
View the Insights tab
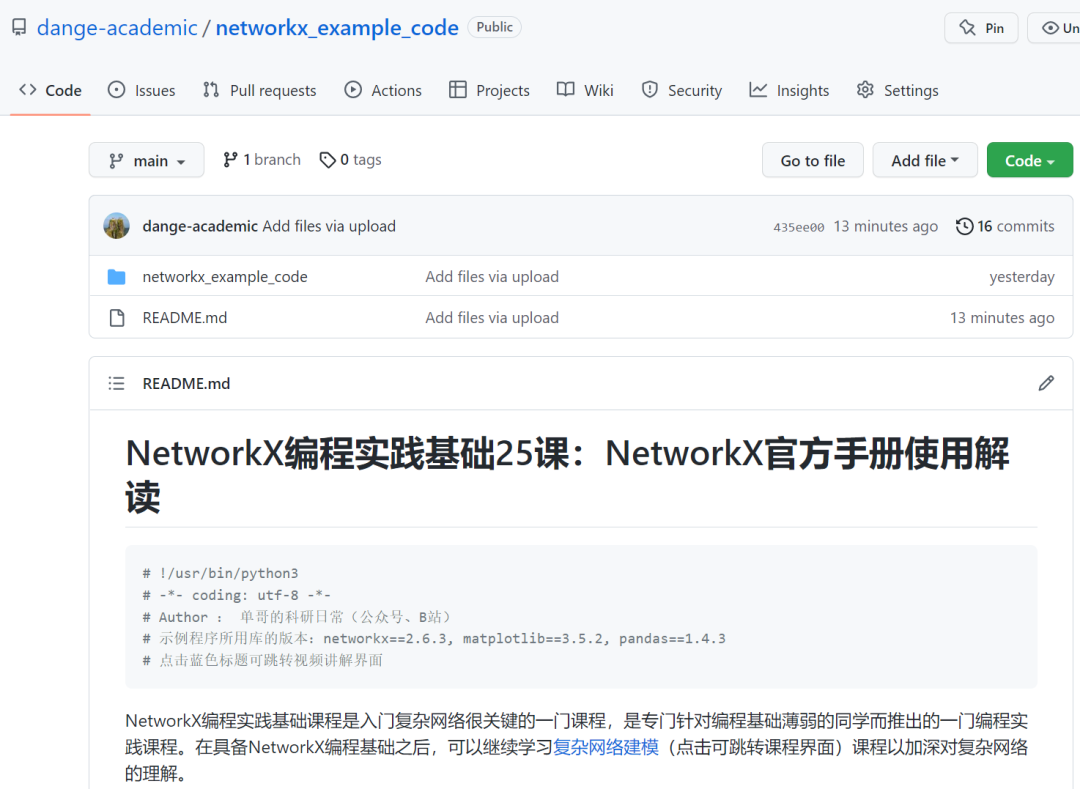[789, 90]
